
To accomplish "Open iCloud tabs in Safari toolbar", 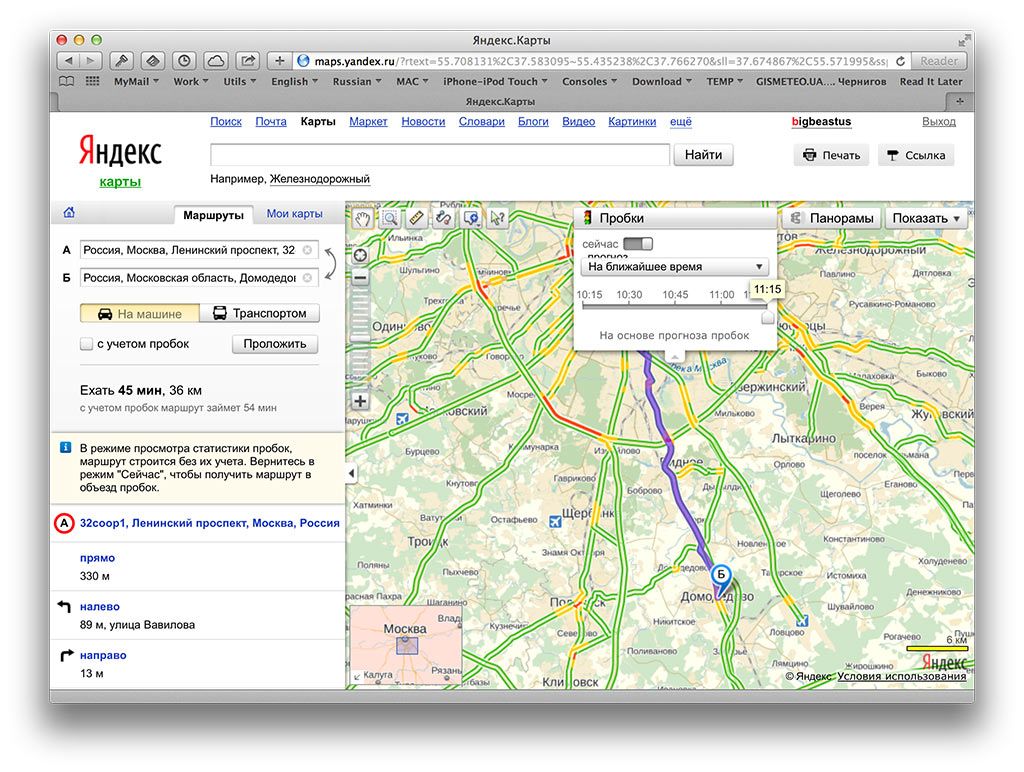I will (216, 61).
